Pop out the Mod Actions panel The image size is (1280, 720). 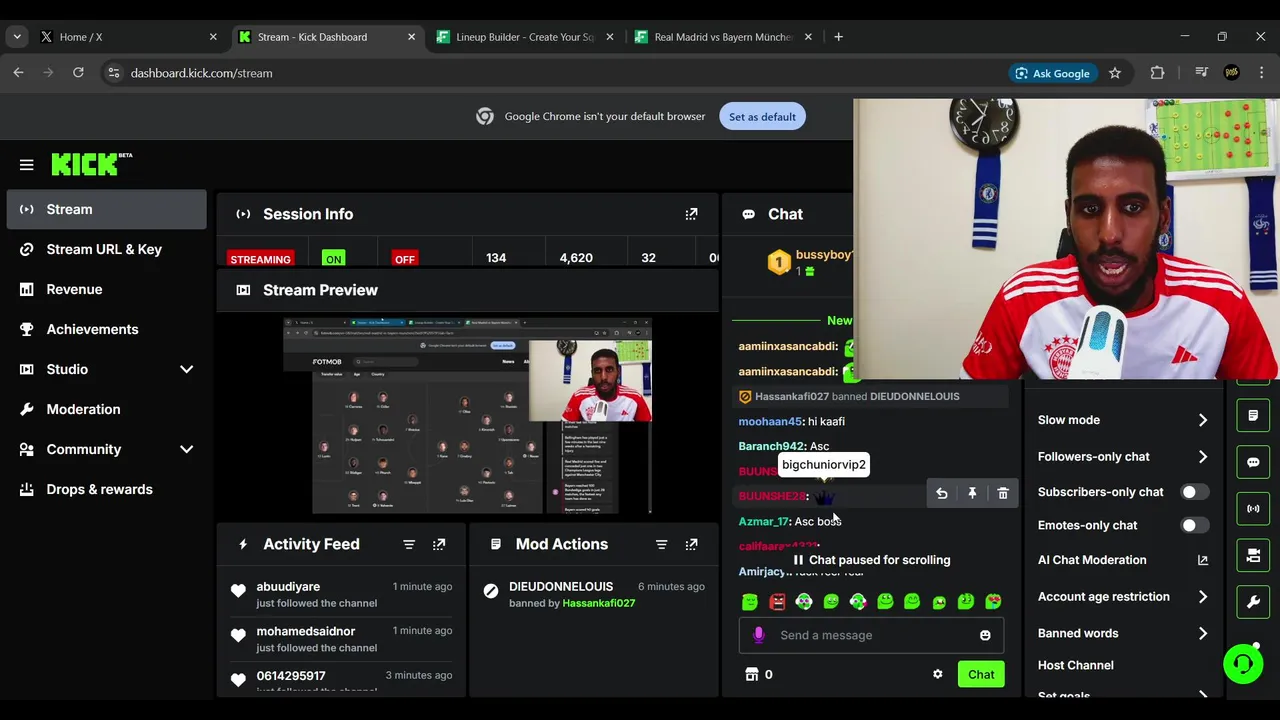691,544
